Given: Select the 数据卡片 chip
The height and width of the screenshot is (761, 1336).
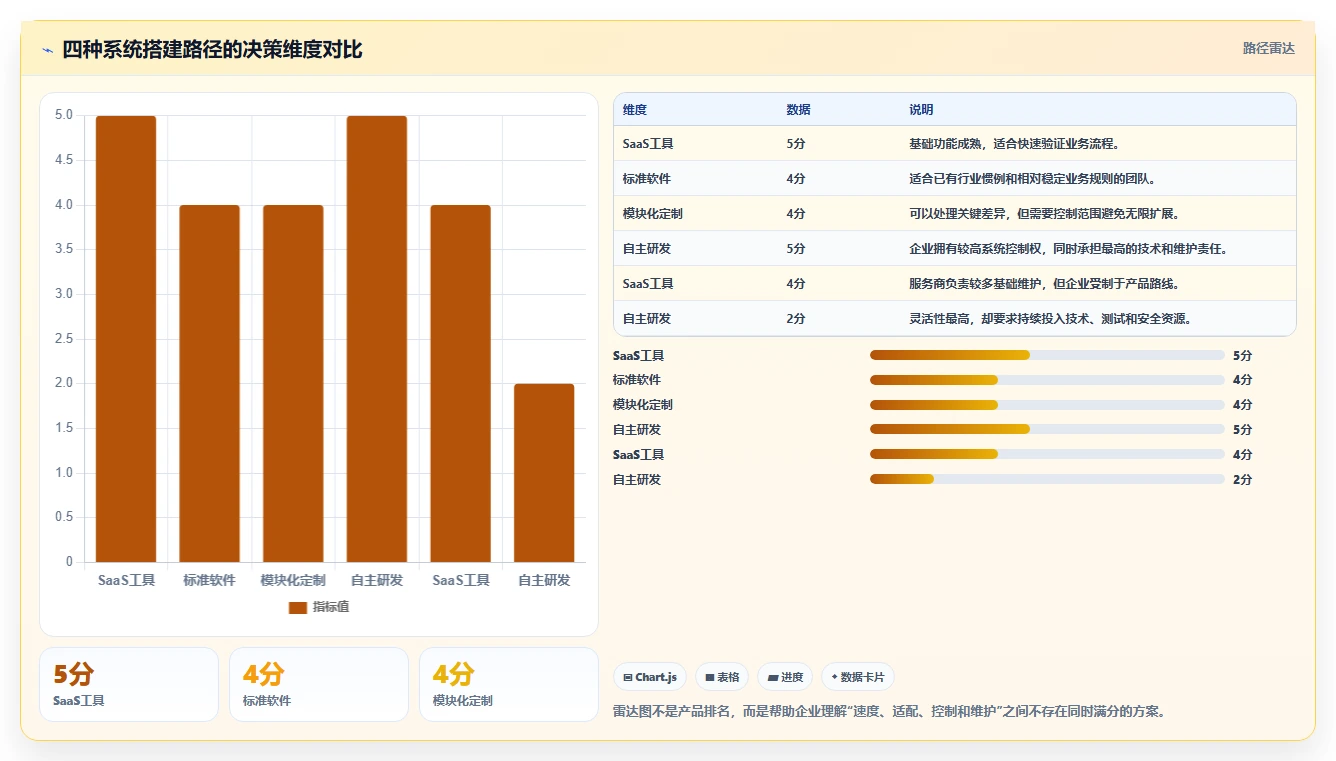Looking at the screenshot, I should (858, 677).
